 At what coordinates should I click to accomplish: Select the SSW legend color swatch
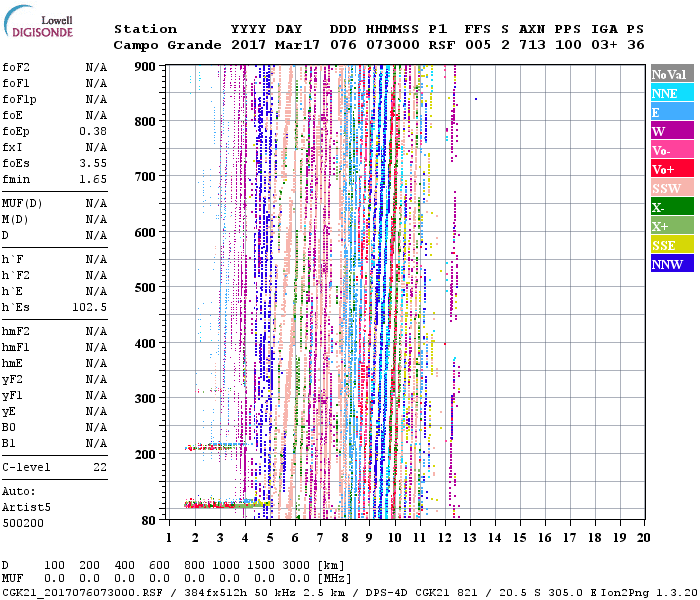pos(672,188)
